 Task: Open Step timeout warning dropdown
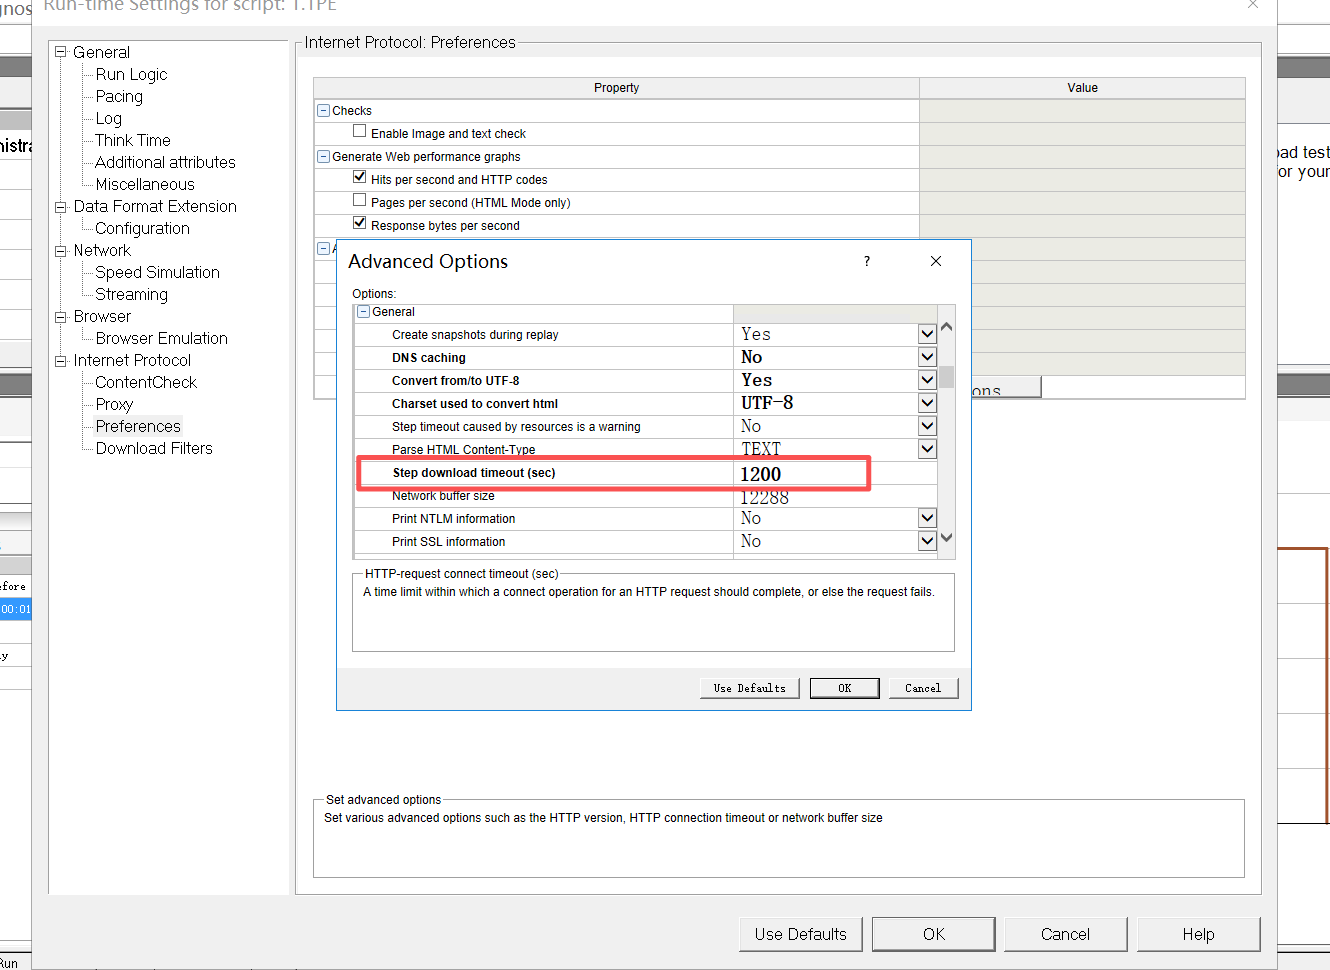[x=927, y=426]
